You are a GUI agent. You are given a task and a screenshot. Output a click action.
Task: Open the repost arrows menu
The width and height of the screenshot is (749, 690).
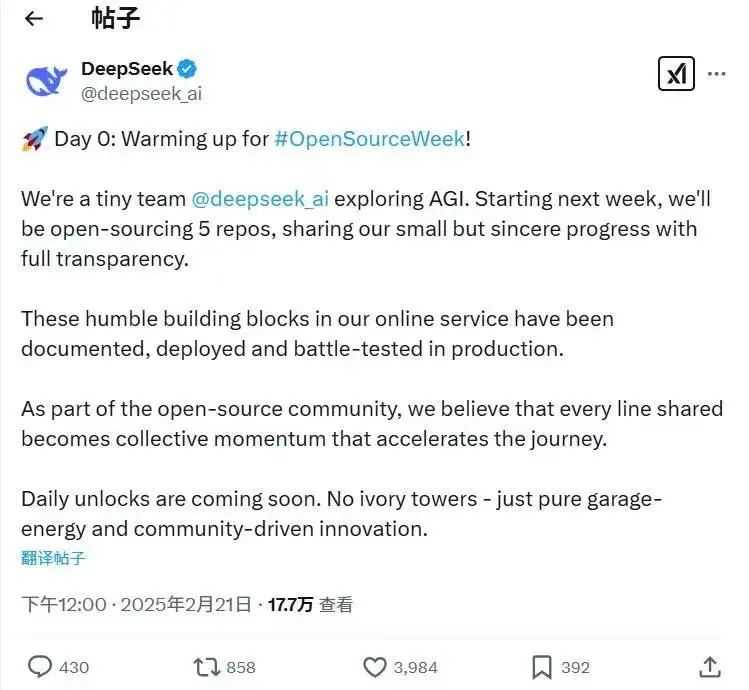point(204,666)
